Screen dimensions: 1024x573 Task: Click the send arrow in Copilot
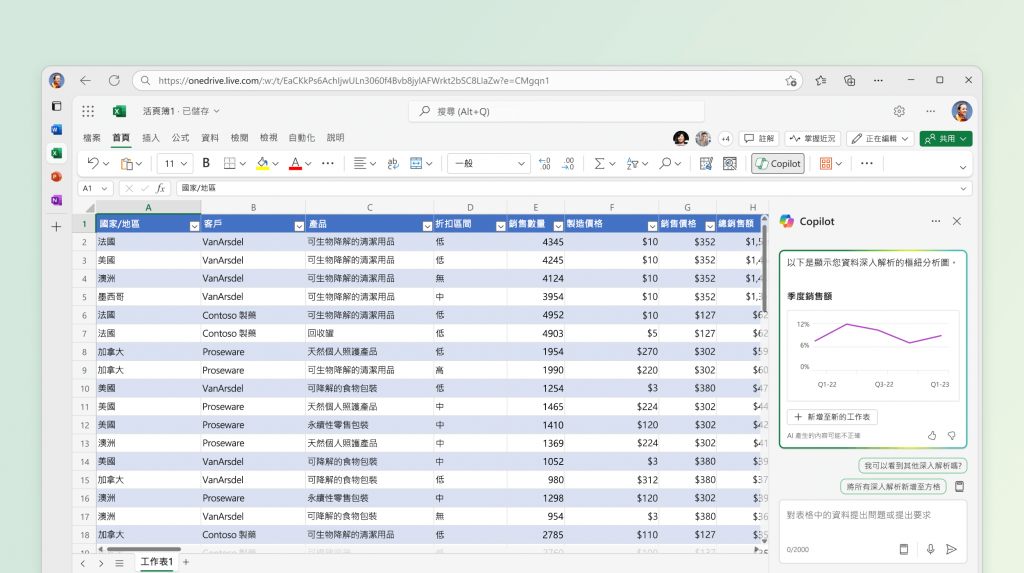click(x=952, y=549)
